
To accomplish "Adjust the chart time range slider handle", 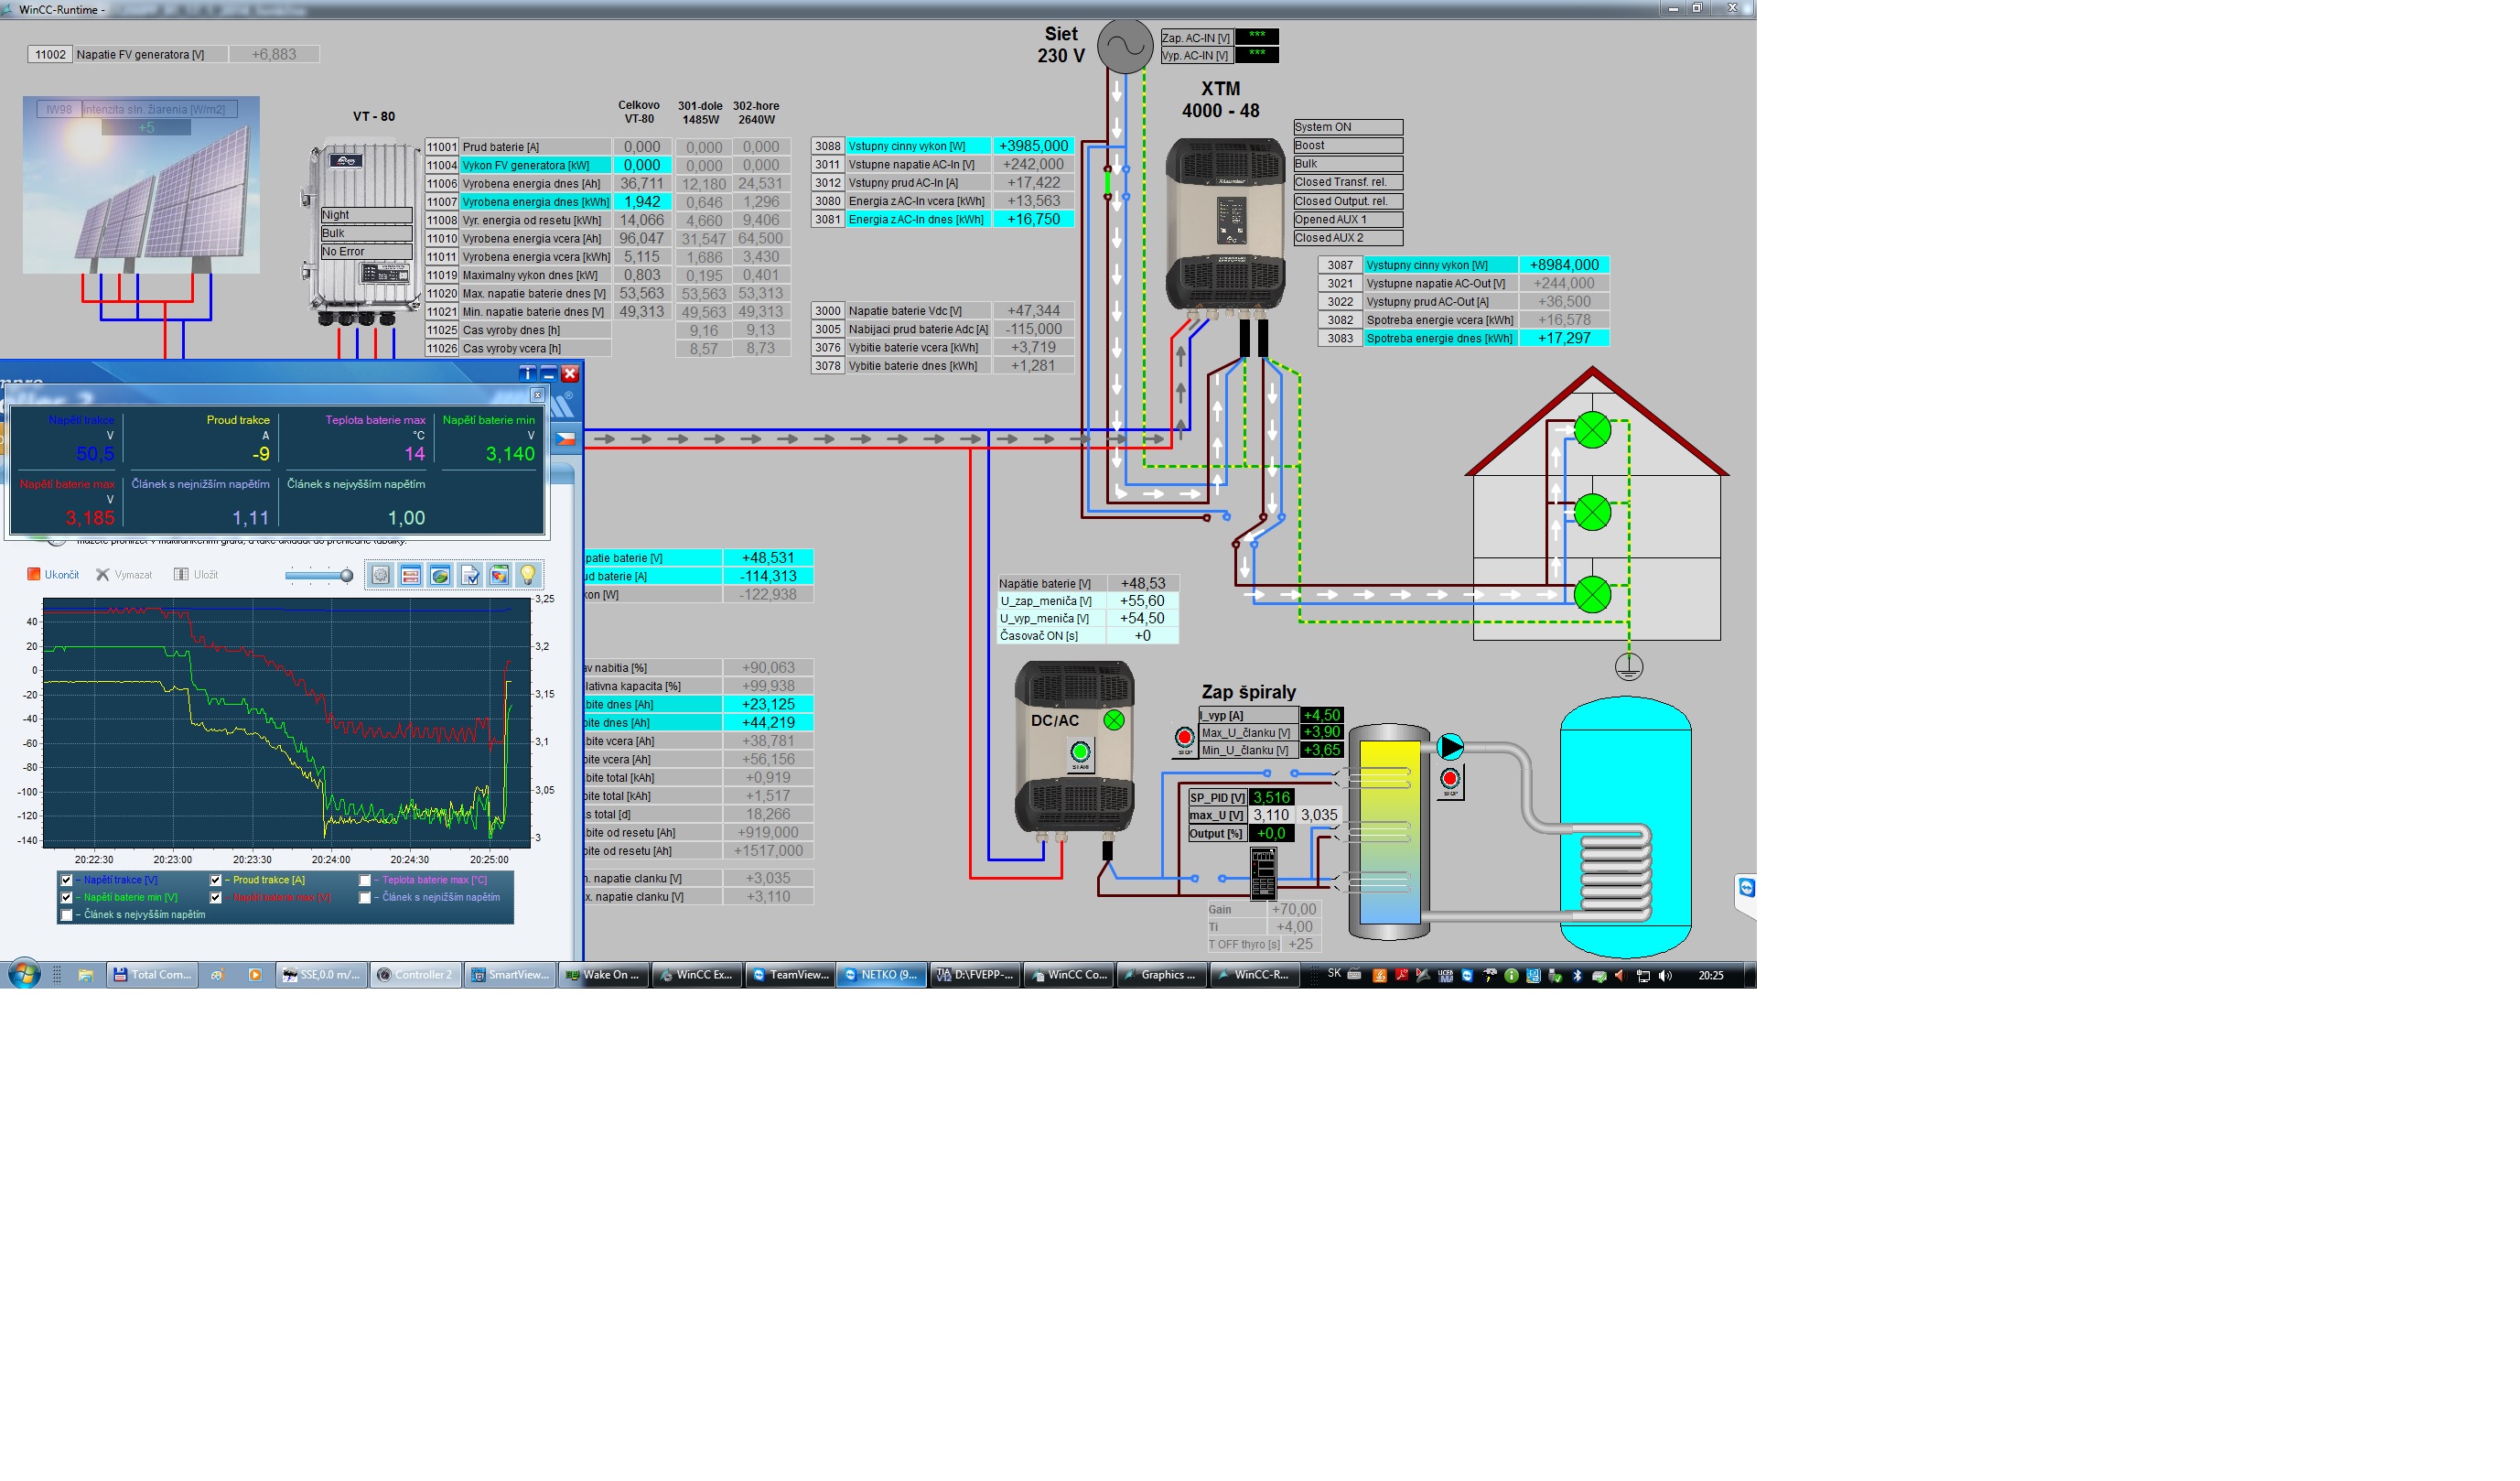I will pos(346,575).
